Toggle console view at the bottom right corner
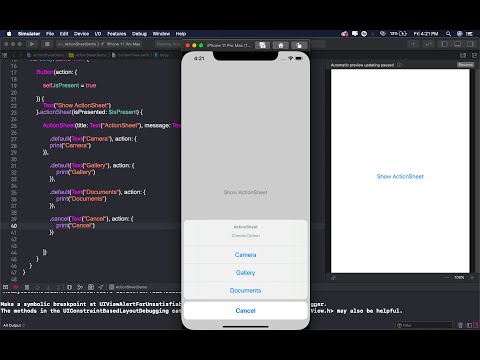This screenshot has height=360, width=480. pos(476,325)
